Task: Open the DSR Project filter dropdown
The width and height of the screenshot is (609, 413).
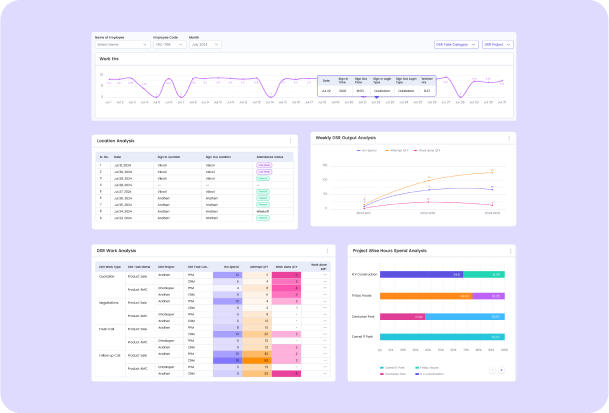Action: coord(498,45)
